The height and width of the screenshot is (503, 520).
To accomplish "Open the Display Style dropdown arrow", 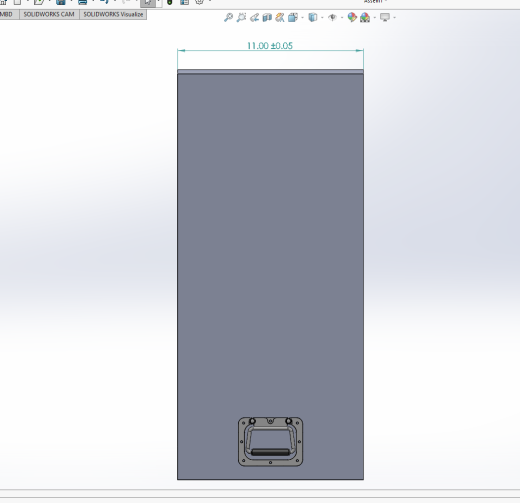I will (x=322, y=17).
